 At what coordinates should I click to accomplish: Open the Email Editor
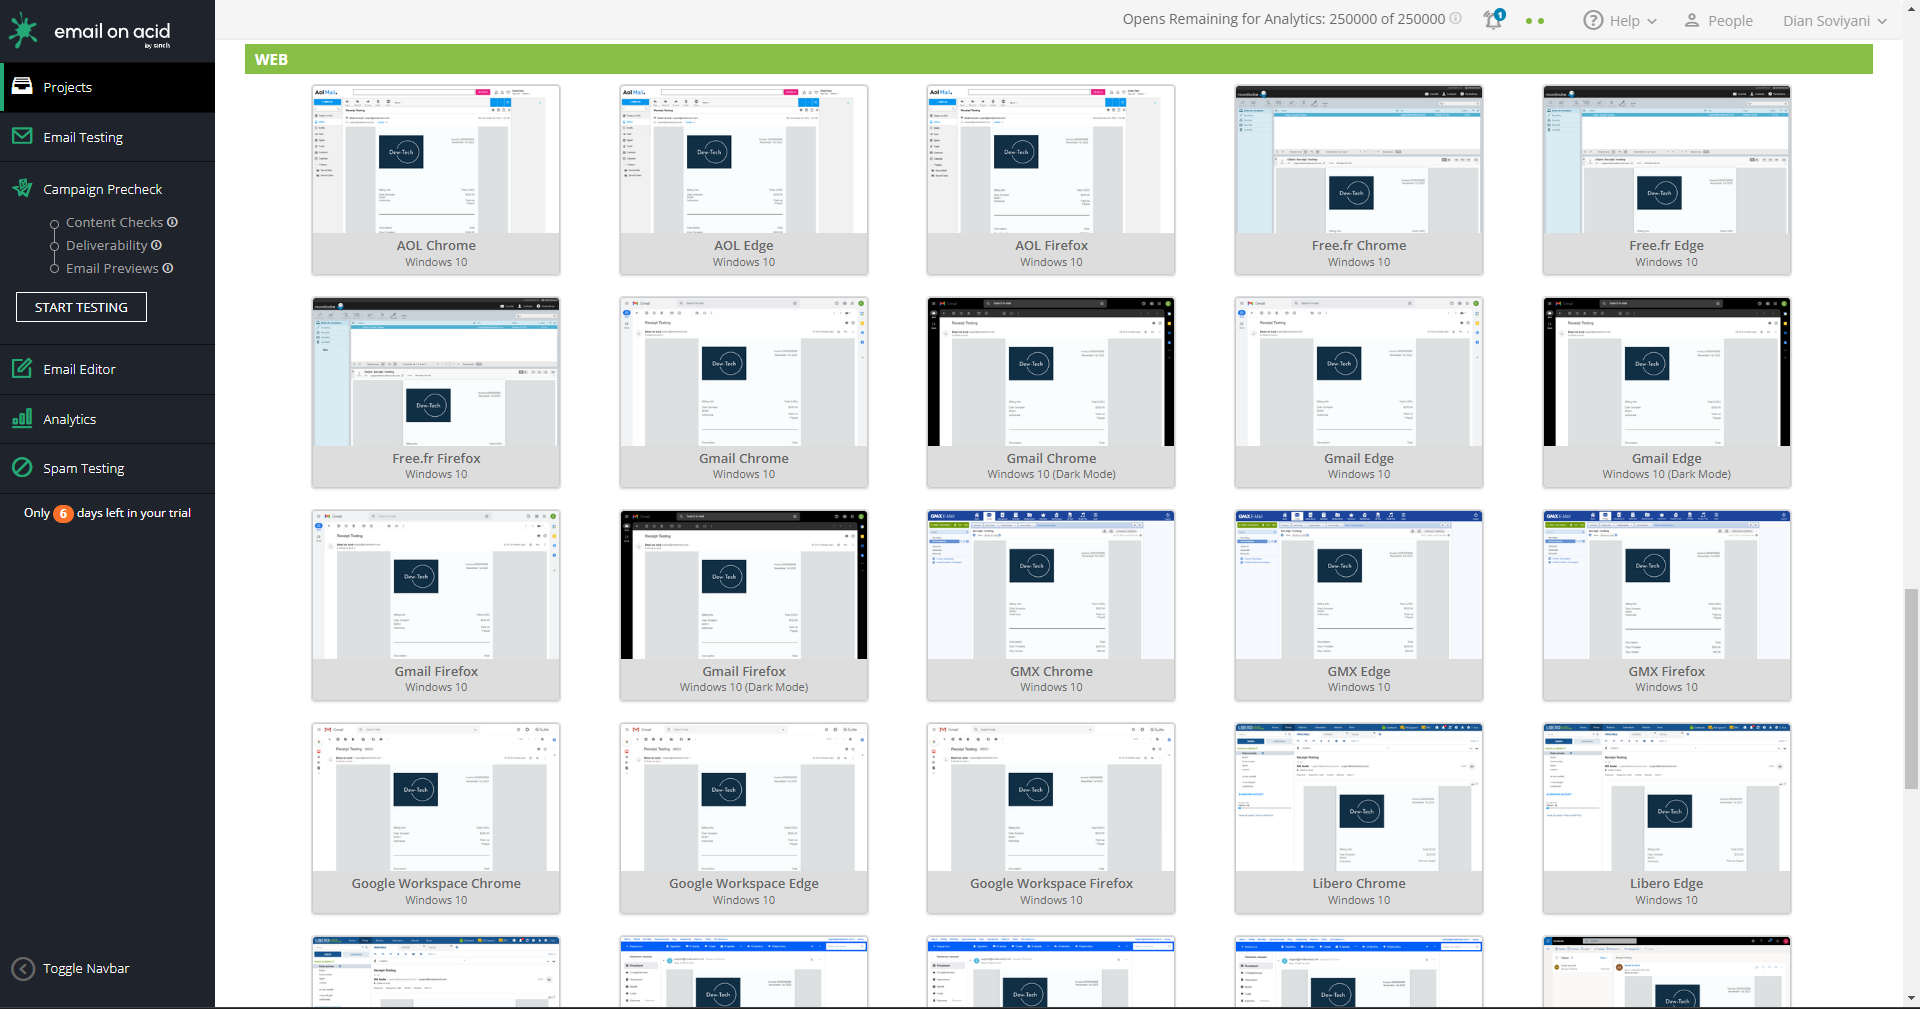click(77, 369)
